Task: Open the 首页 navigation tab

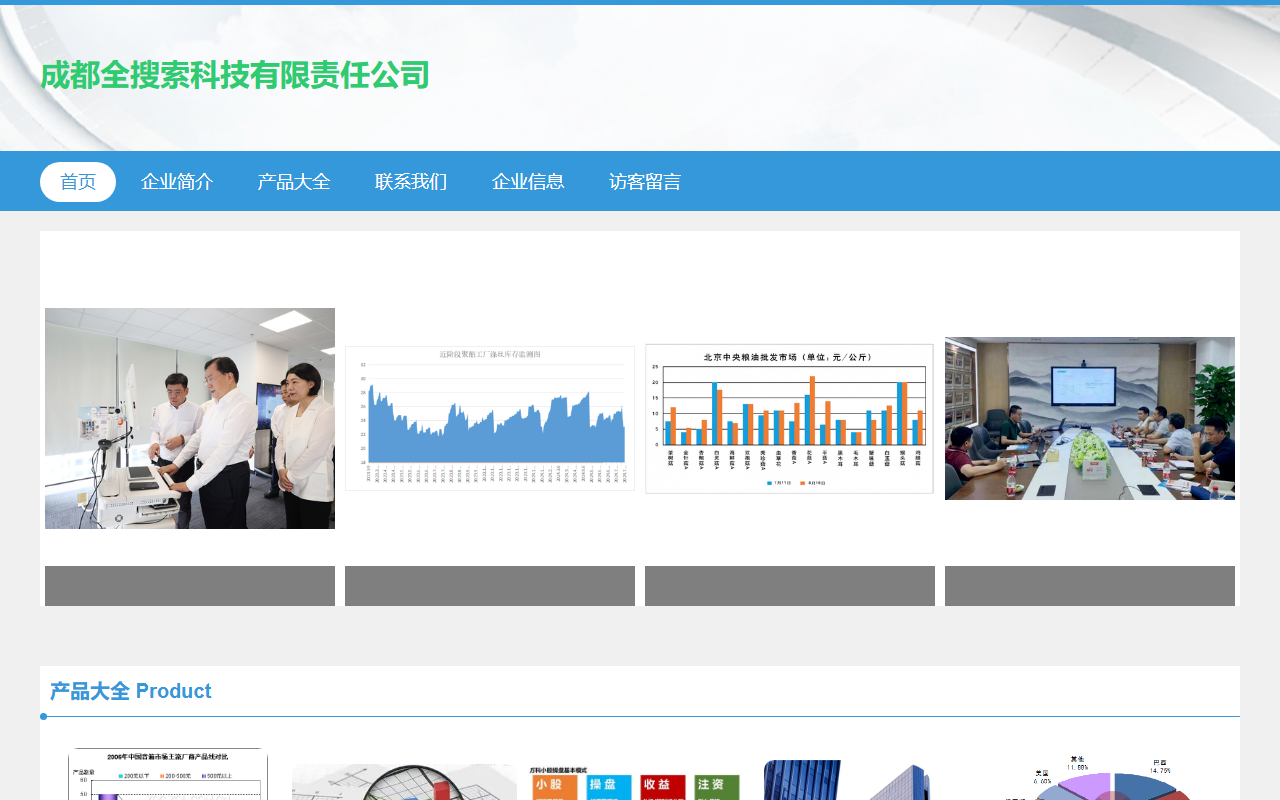Action: [78, 182]
